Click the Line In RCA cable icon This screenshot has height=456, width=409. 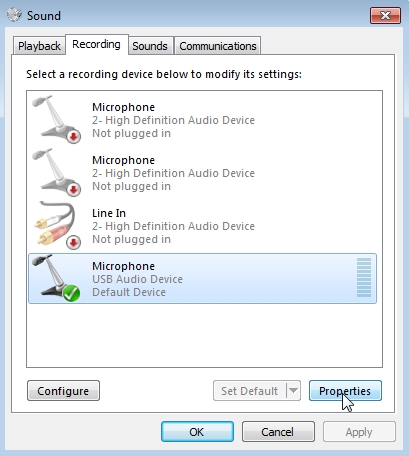pos(56,225)
